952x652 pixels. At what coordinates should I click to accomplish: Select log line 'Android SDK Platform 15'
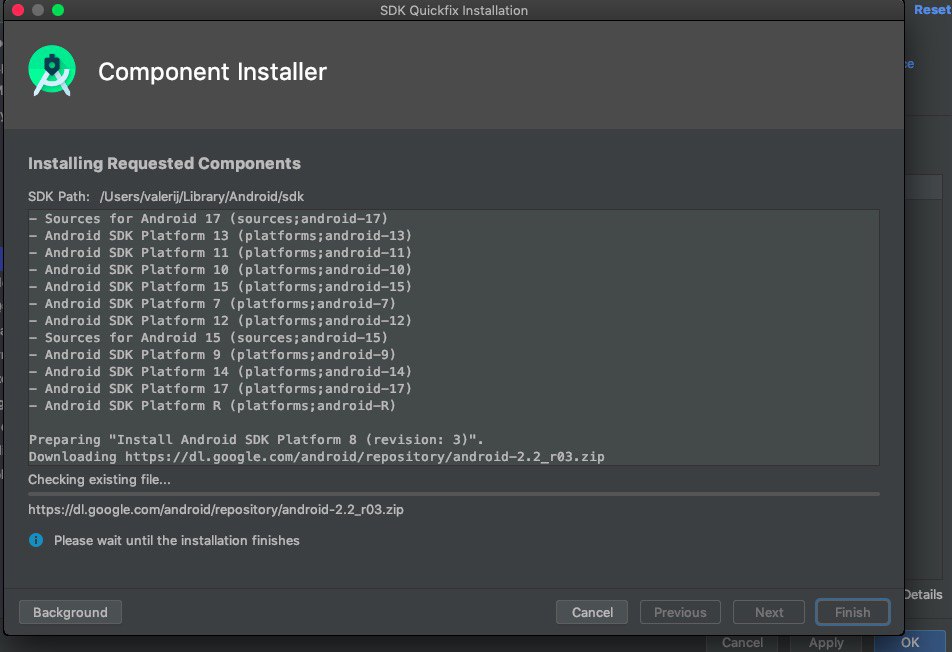tap(220, 287)
